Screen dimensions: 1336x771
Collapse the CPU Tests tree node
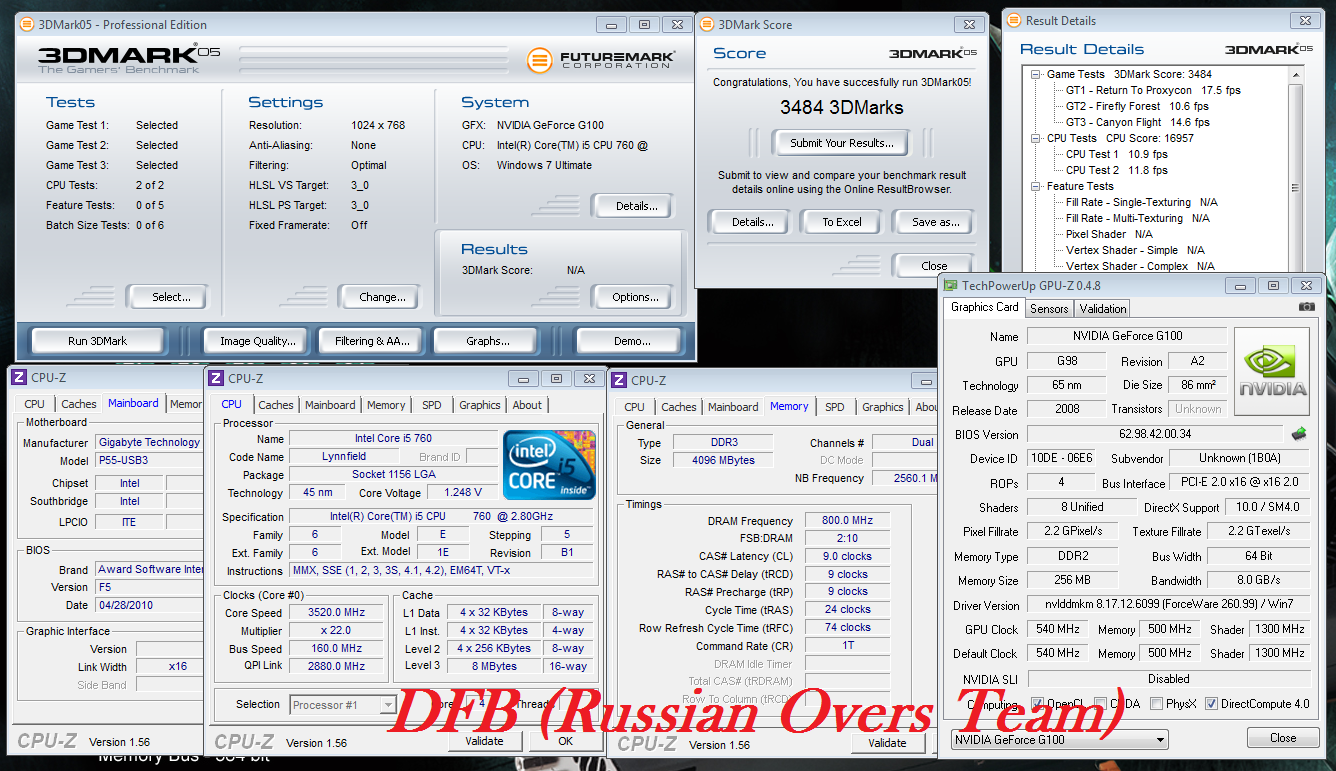(1037, 138)
